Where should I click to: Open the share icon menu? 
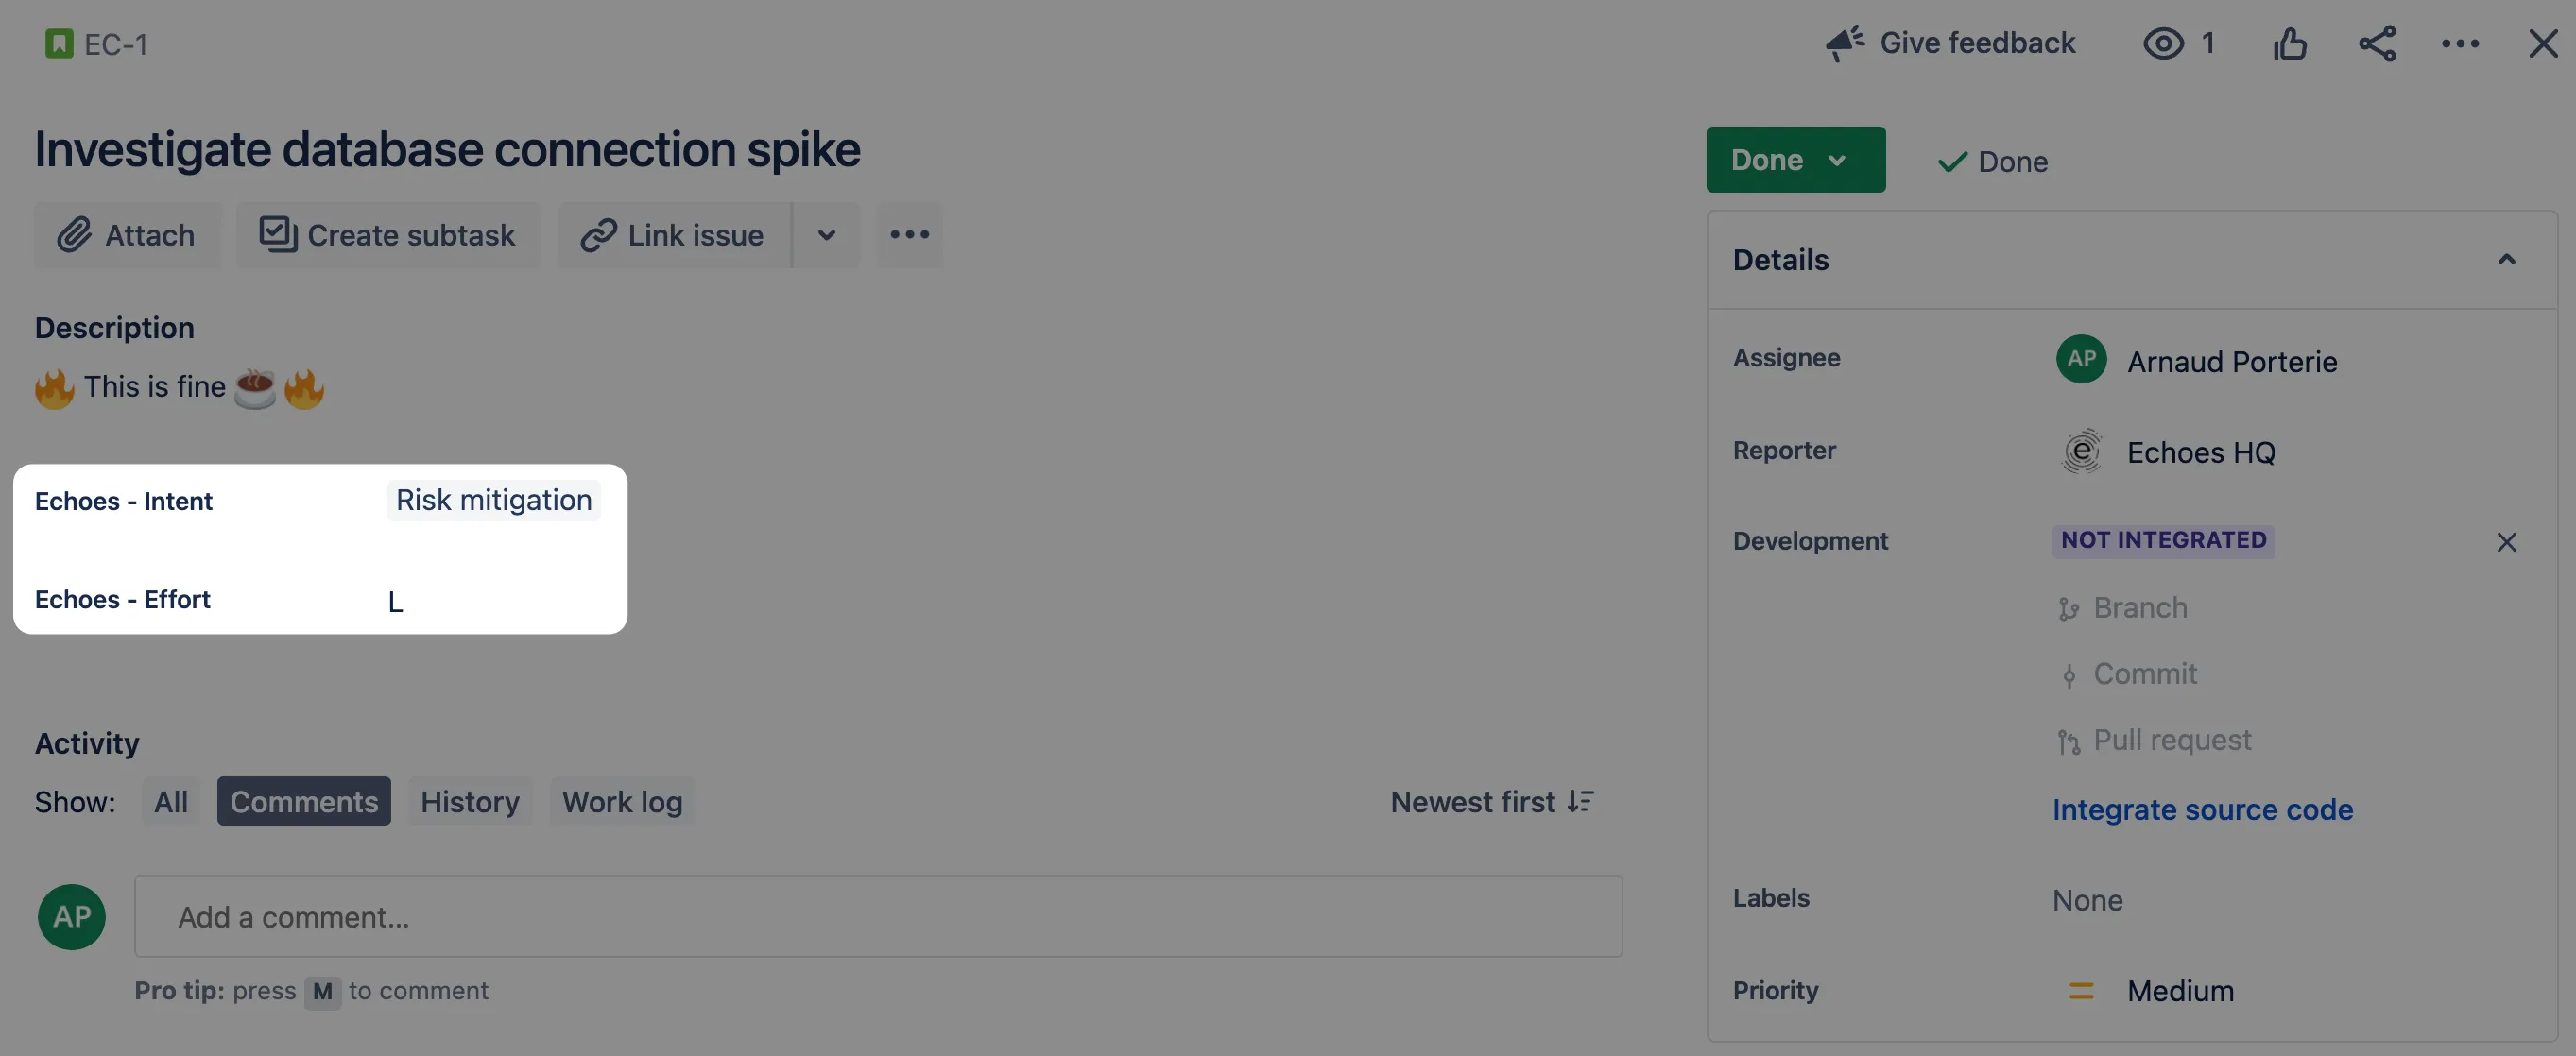click(2377, 43)
